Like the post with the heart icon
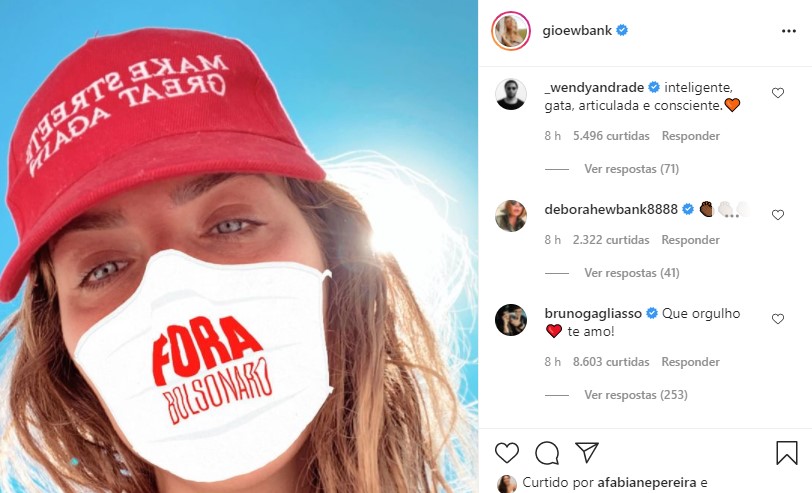Screen dimensions: 812x493 (x=506, y=453)
